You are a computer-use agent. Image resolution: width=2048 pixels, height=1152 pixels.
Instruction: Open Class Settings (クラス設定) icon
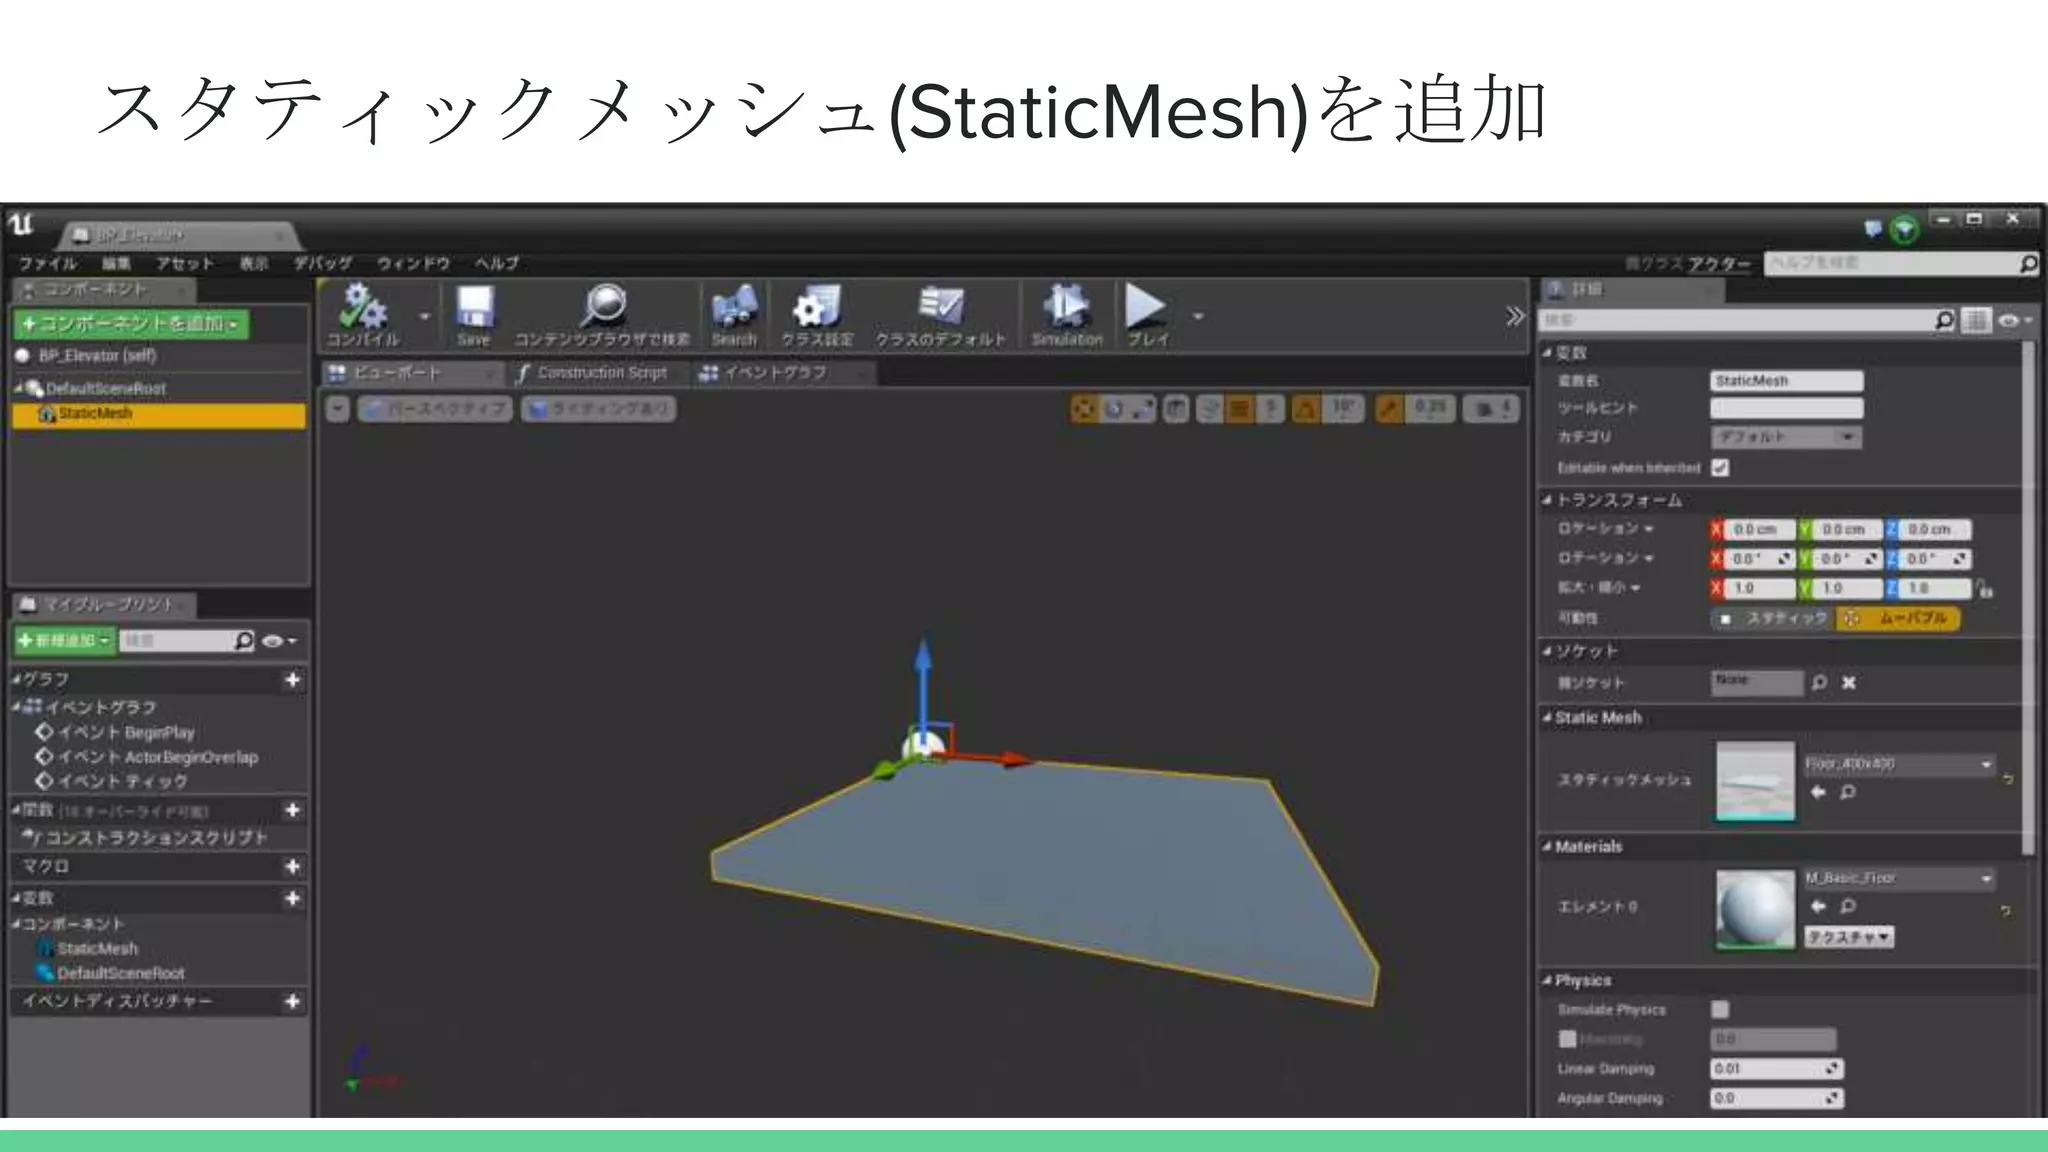click(817, 306)
